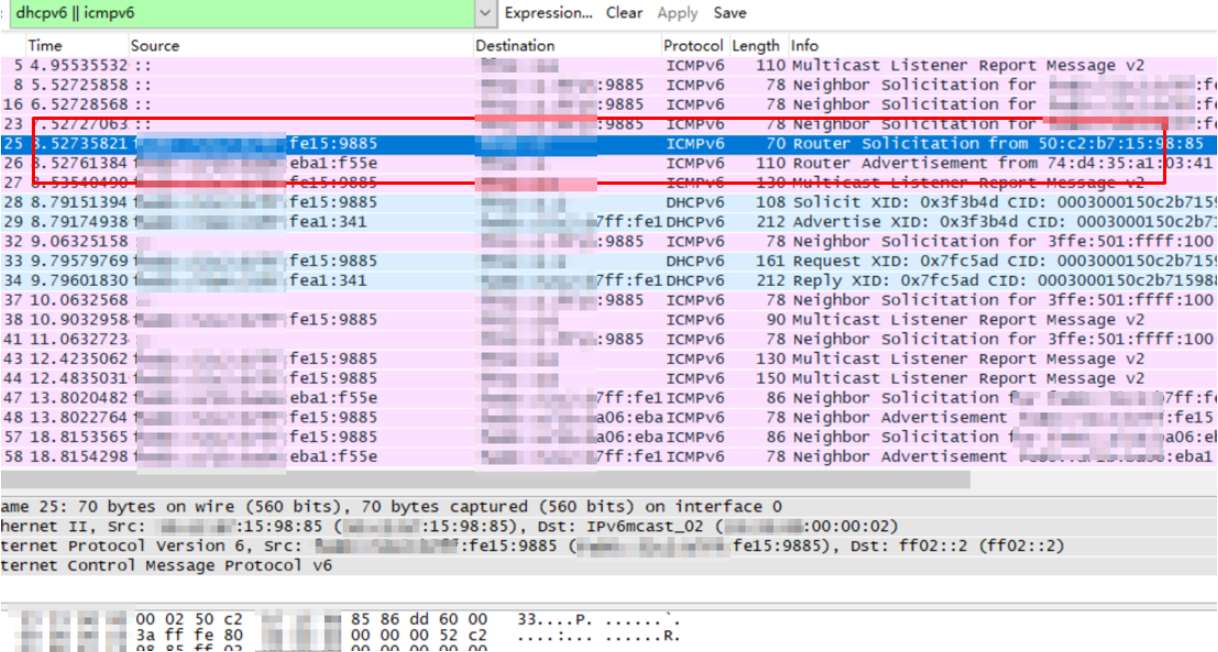Click the horizontal scrollbar under the packet list
This screenshot has width=1218, height=652.
485,480
